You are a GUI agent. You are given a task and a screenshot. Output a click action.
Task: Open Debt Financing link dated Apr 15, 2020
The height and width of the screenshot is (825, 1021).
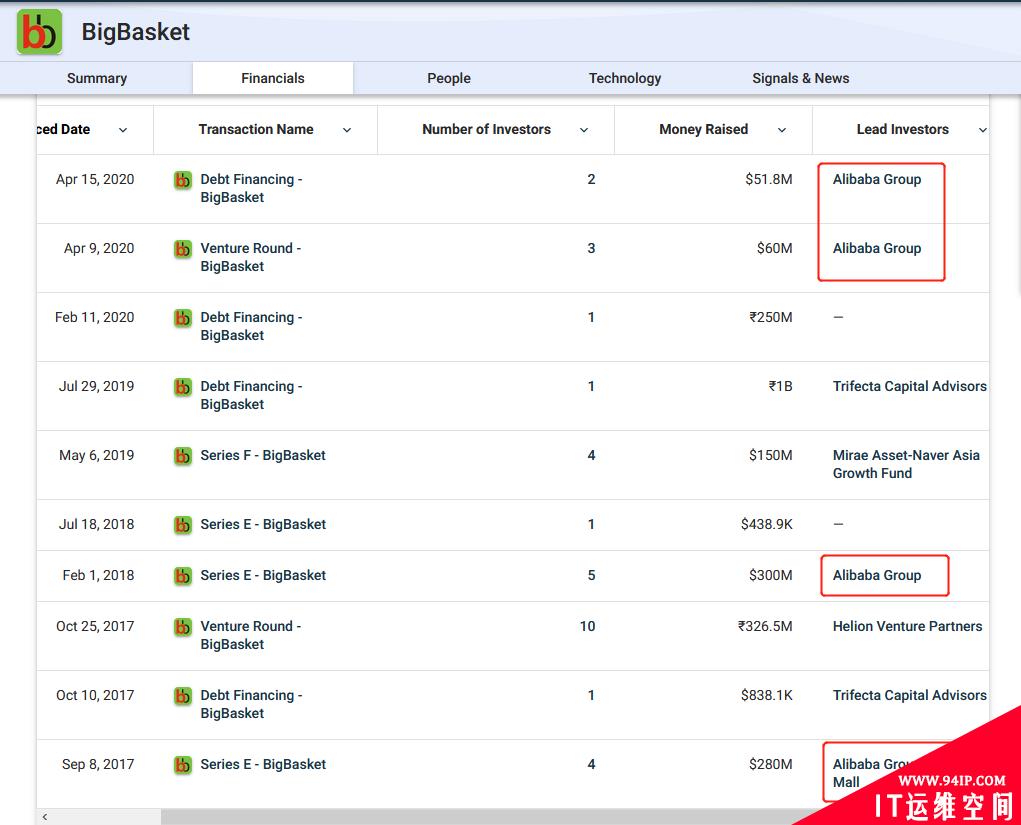[251, 188]
